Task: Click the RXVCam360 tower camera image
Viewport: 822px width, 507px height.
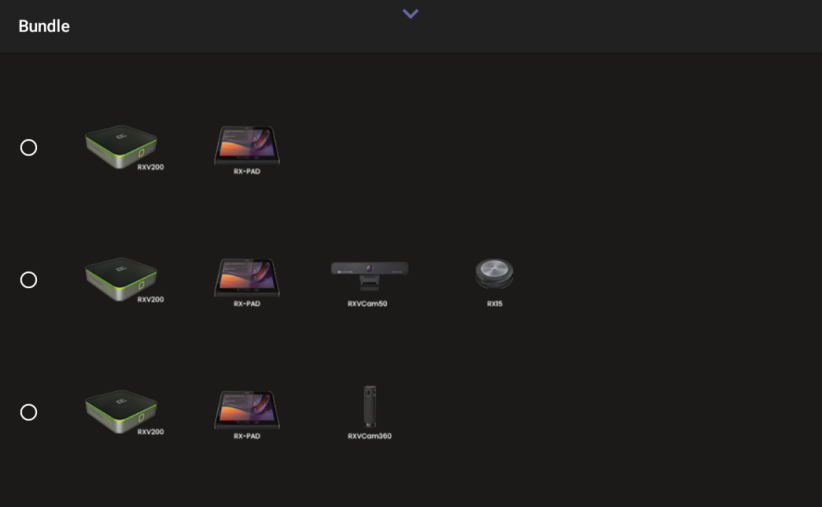Action: pyautogui.click(x=370, y=406)
